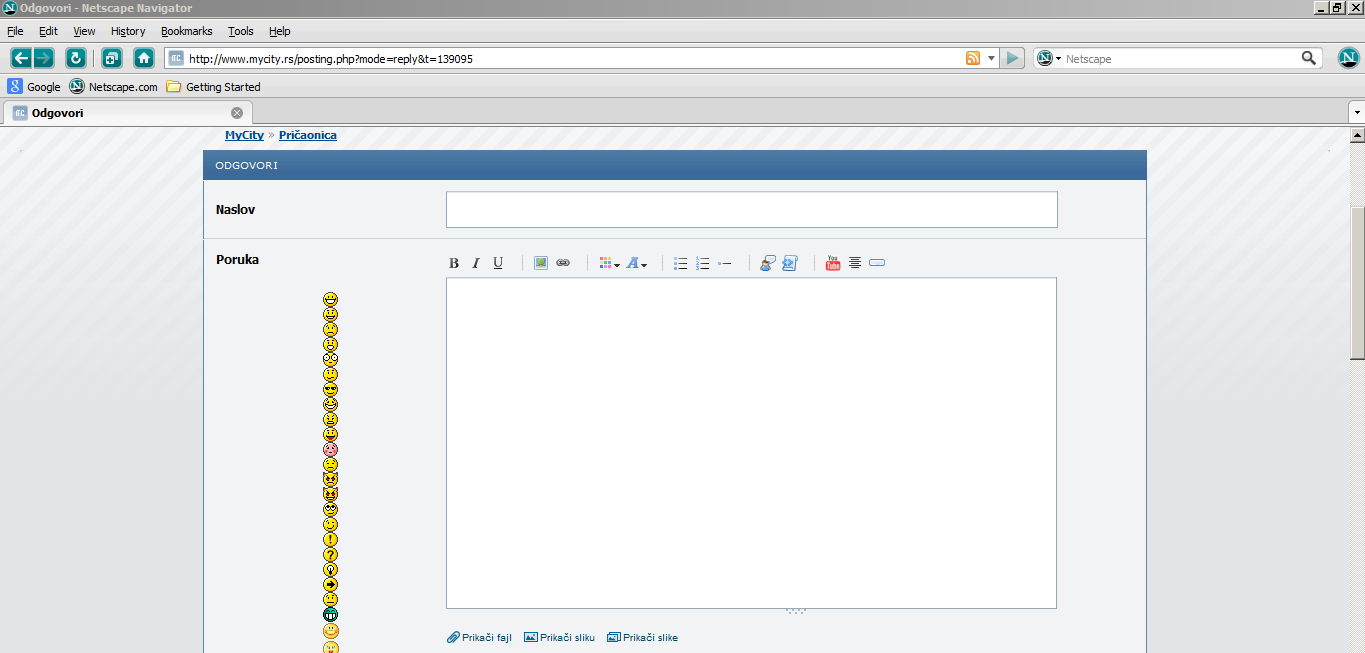Image resolution: width=1365 pixels, height=653 pixels.
Task: Click the rounded button icon in editor toolbar
Action: tap(877, 263)
